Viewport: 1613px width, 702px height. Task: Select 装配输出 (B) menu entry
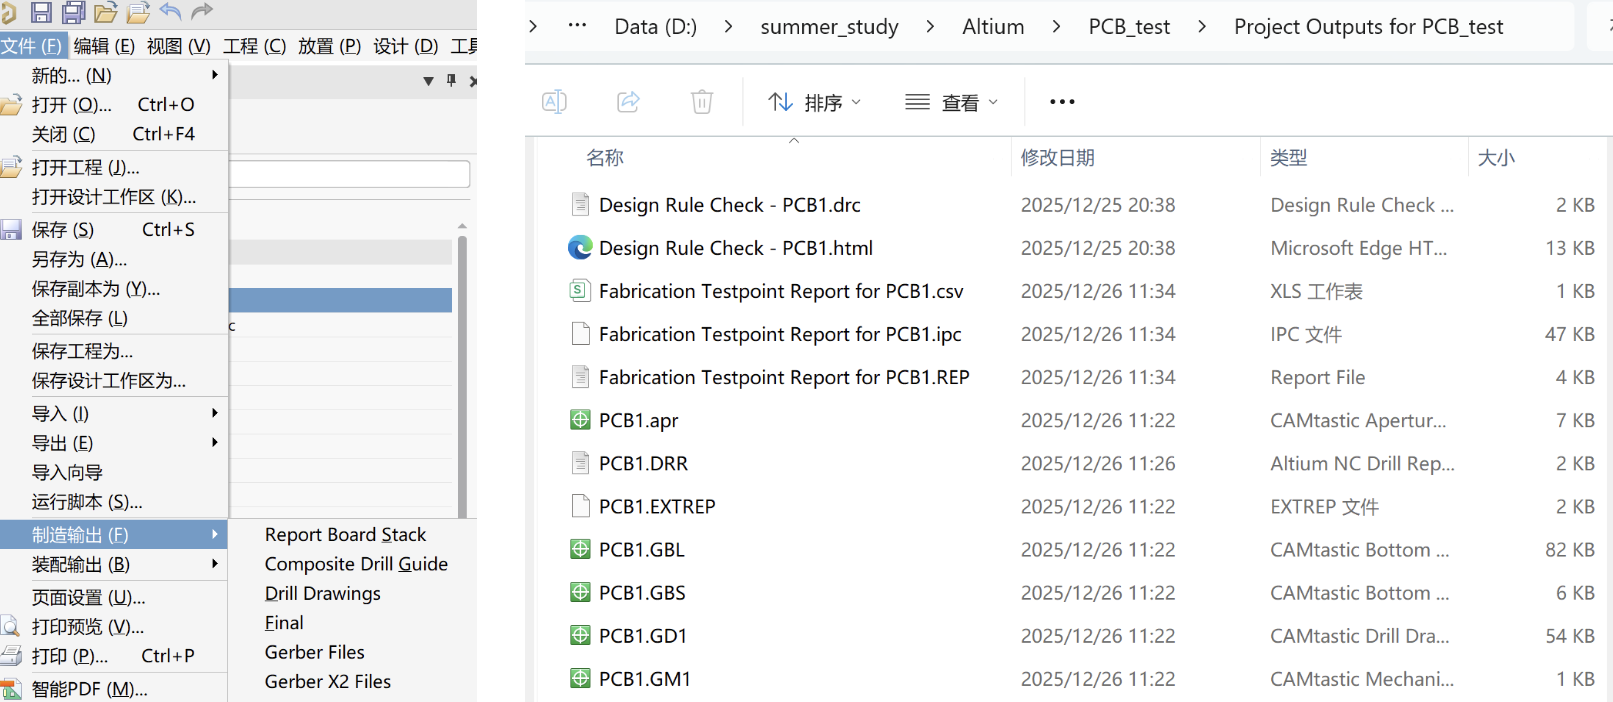coord(114,564)
